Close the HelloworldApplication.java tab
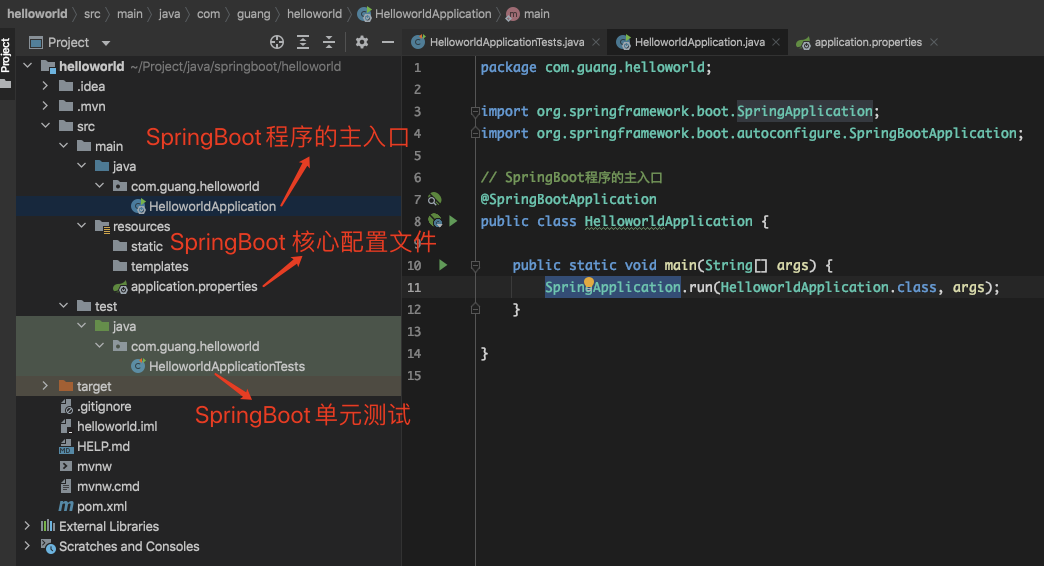1044x566 pixels. coord(776,42)
